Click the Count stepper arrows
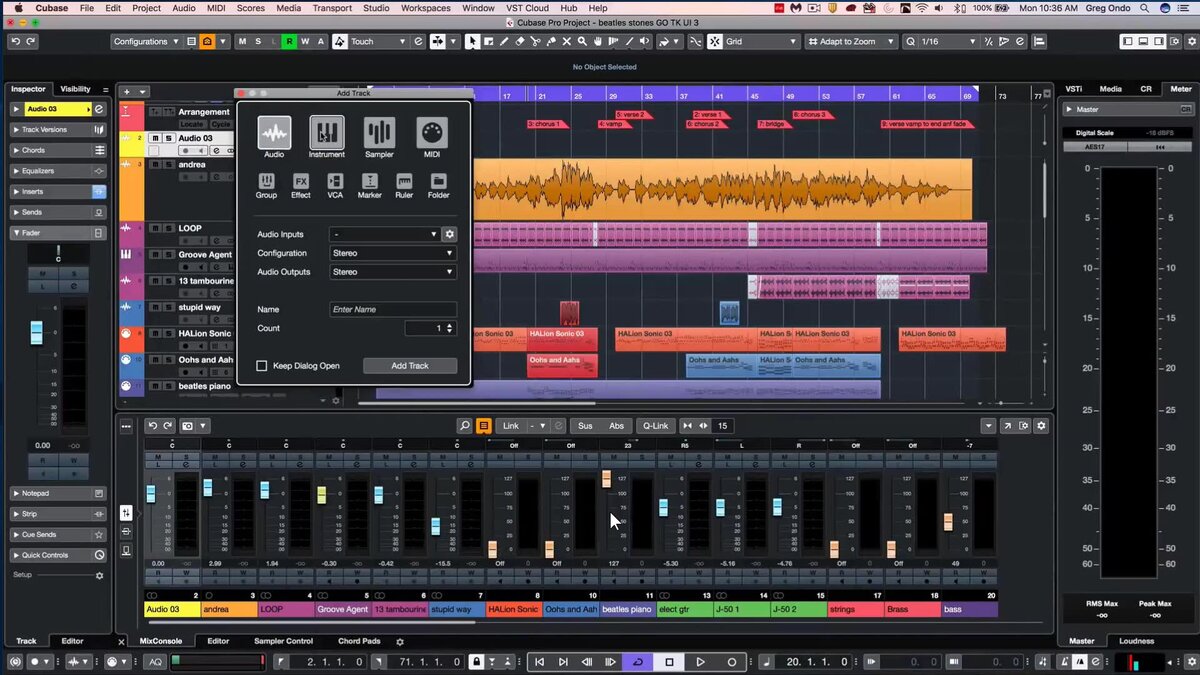The height and width of the screenshot is (675, 1200). pos(449,328)
